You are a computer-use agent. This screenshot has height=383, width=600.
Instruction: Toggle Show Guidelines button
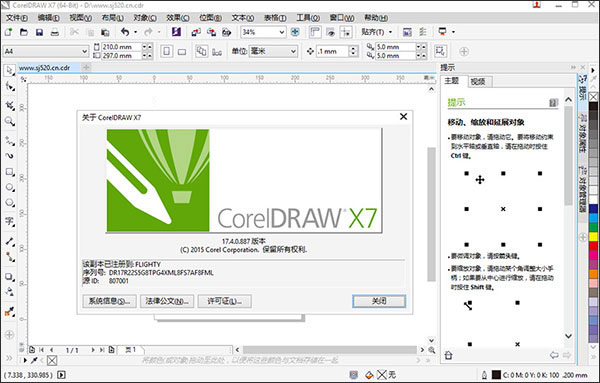(x=346, y=32)
